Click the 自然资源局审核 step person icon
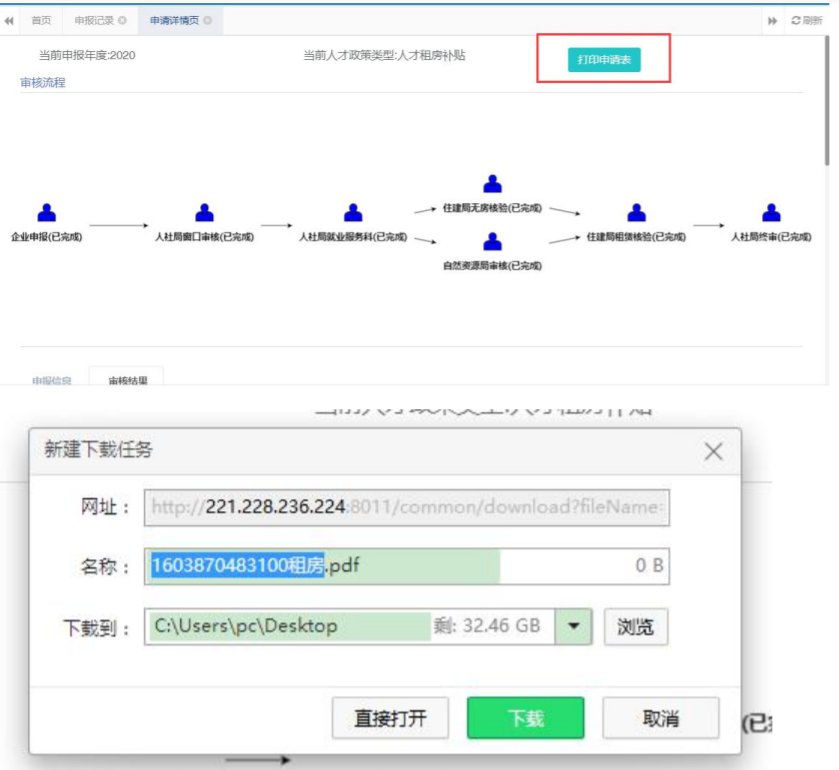The image size is (839, 770). [x=492, y=242]
